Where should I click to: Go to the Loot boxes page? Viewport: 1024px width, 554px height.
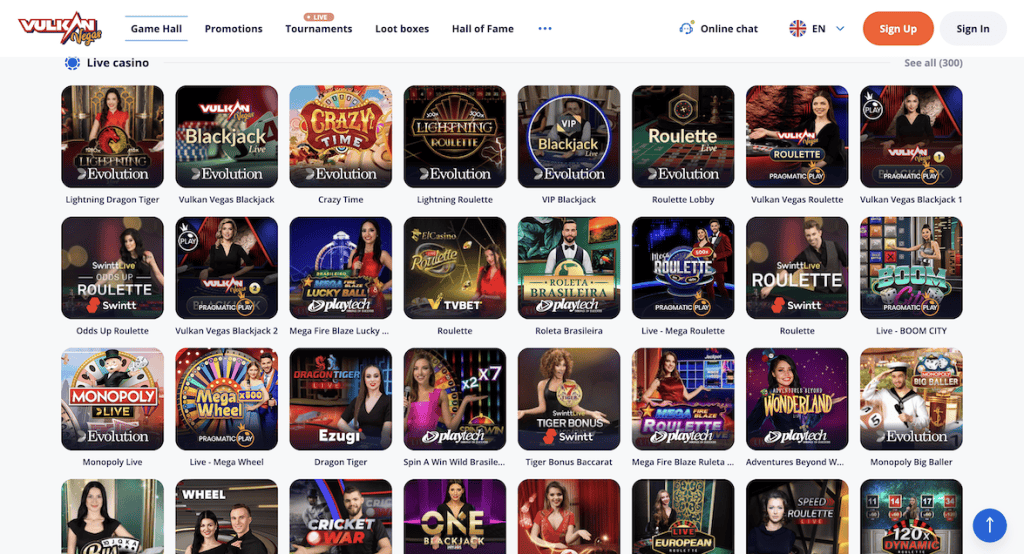coord(402,29)
